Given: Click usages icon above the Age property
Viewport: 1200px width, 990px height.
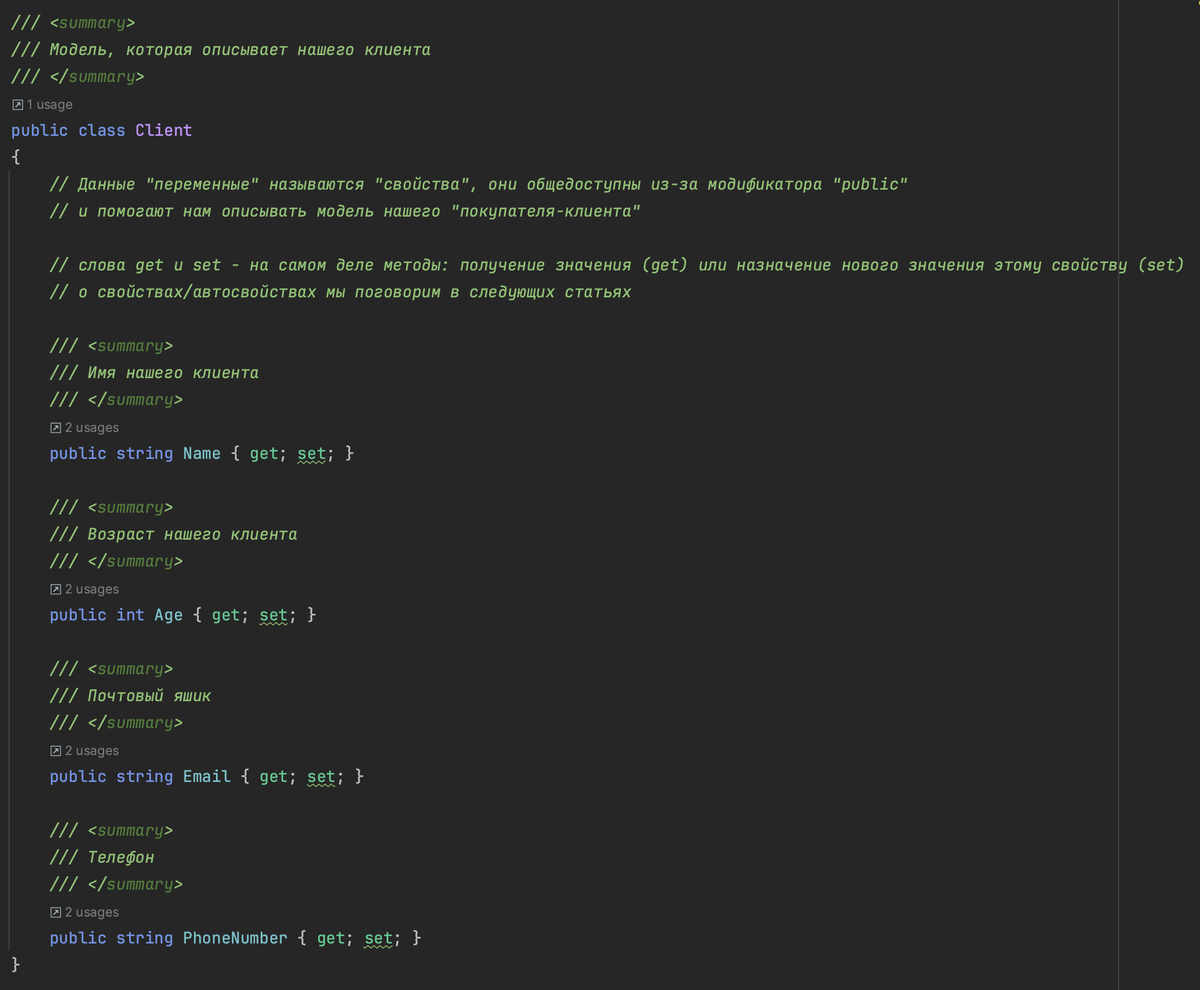Looking at the screenshot, I should pos(56,589).
